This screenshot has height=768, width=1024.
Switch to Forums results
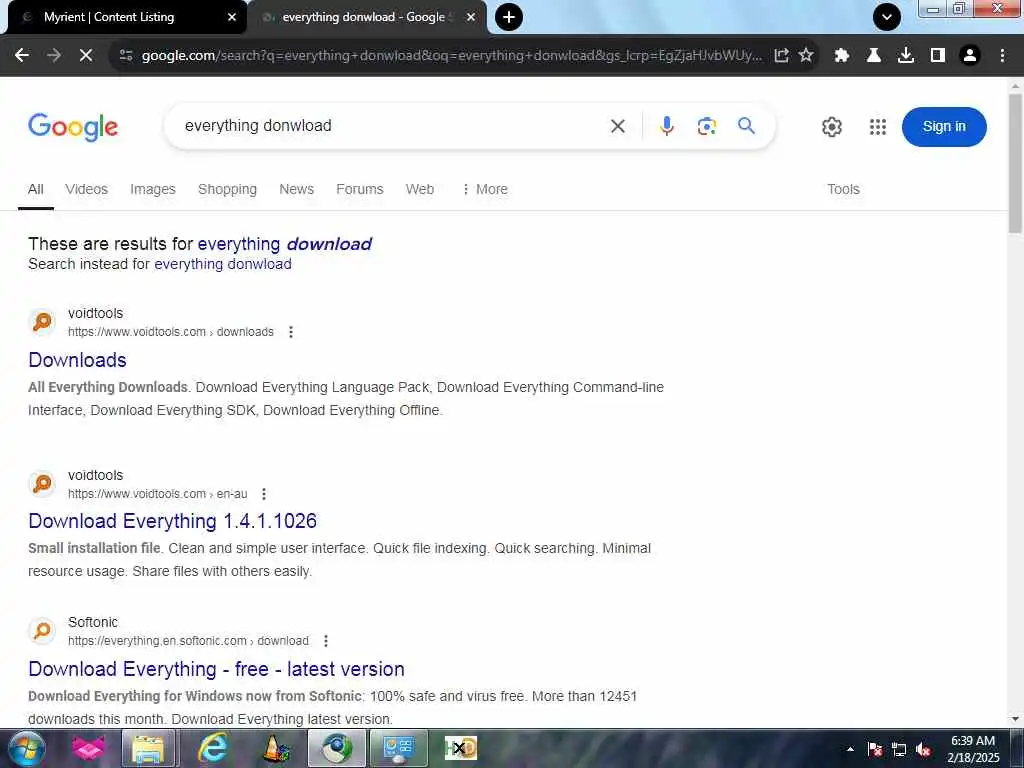[360, 189]
